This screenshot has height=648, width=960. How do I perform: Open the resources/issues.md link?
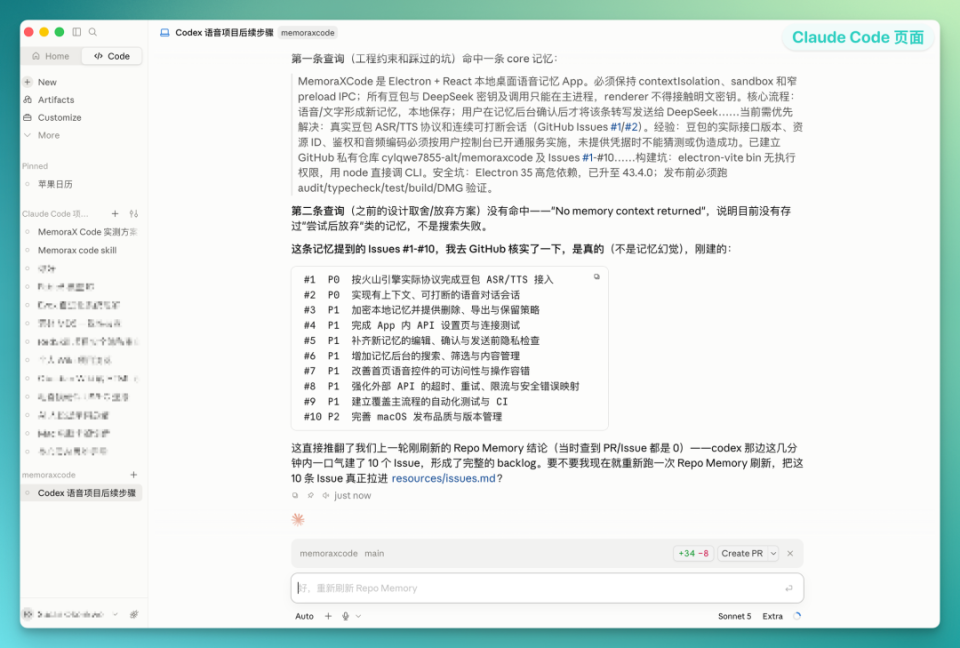(443, 478)
